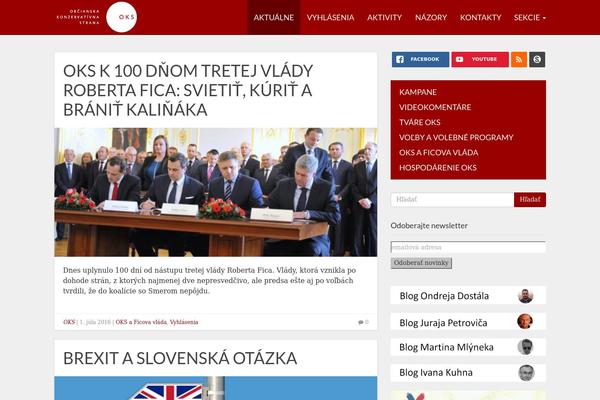Go to the KONTAKTY page
The image size is (600, 400).
click(480, 18)
